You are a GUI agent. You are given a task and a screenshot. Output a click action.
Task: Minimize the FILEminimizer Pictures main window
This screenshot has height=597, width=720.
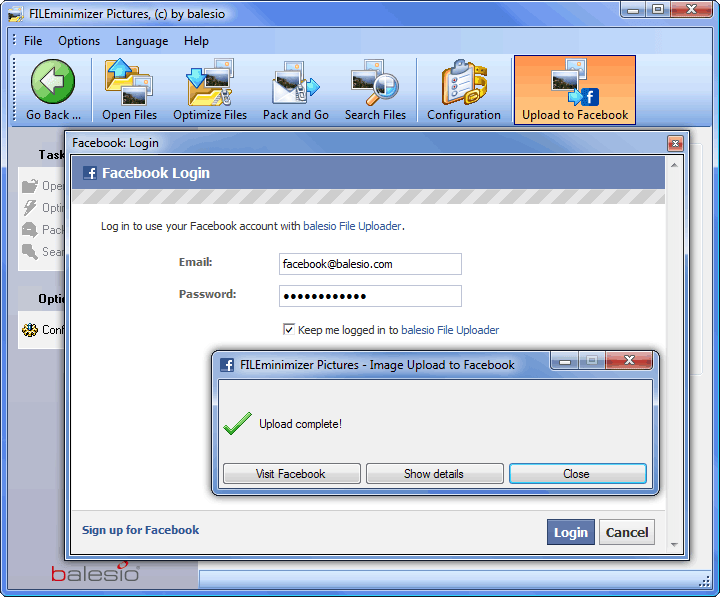point(633,10)
